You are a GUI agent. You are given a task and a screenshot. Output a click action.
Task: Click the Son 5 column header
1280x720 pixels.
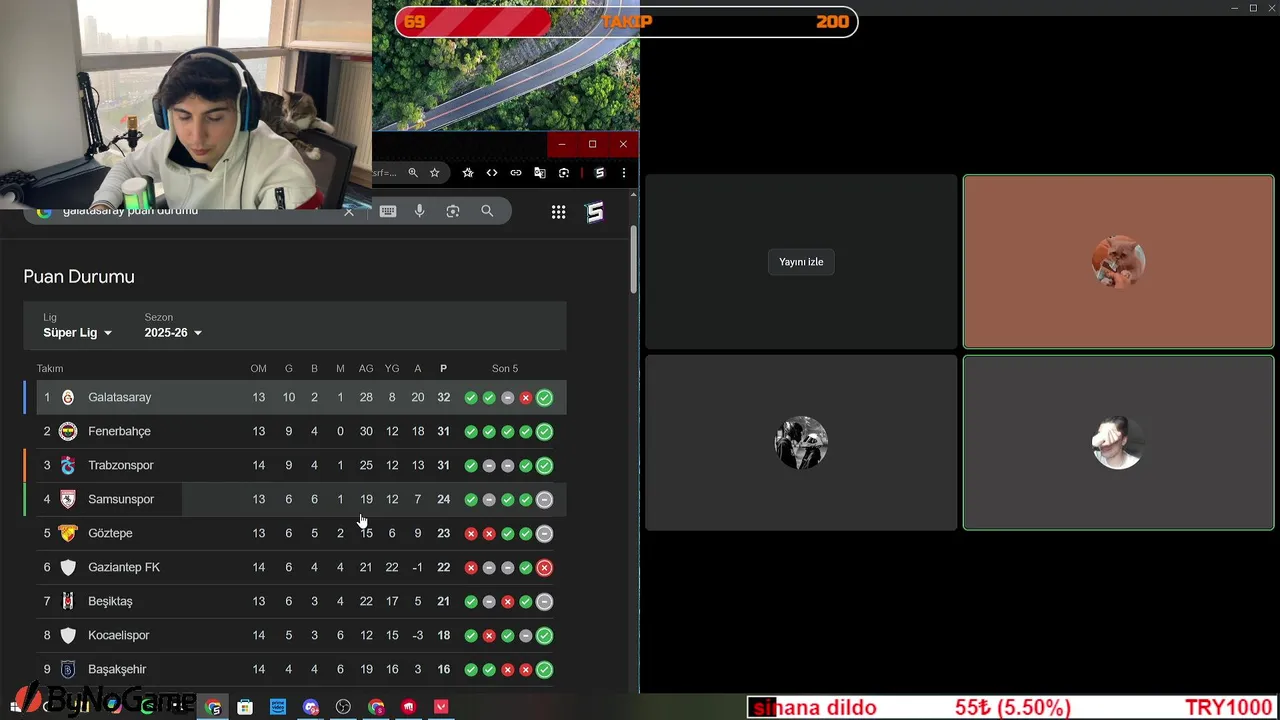click(x=505, y=369)
